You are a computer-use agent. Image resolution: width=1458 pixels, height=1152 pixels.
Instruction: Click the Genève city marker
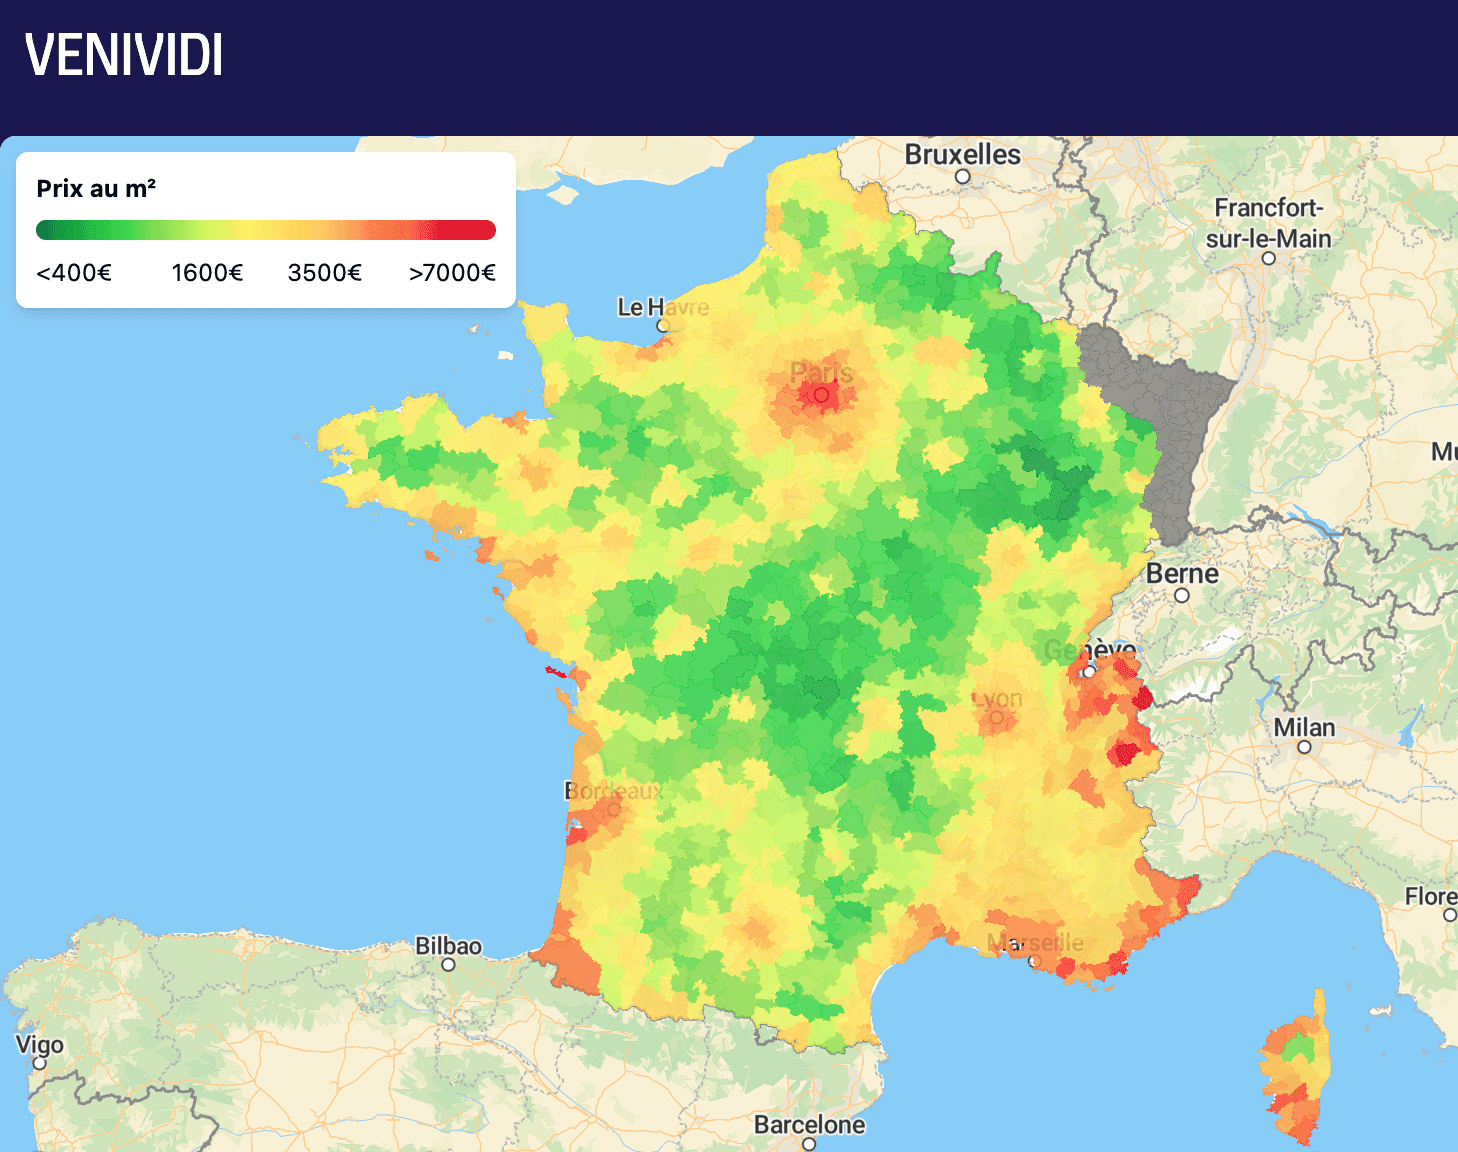pos(1089,672)
